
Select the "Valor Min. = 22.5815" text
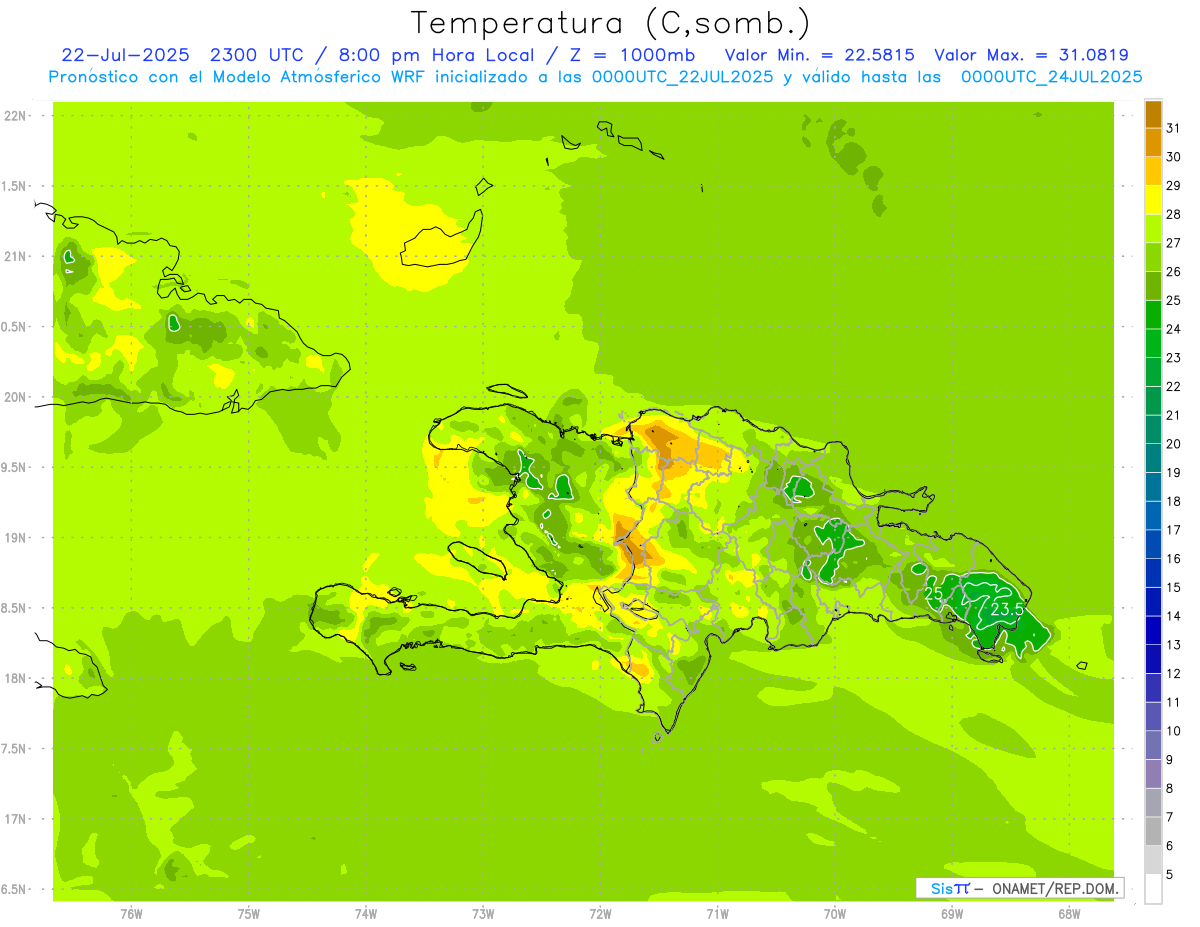(819, 55)
